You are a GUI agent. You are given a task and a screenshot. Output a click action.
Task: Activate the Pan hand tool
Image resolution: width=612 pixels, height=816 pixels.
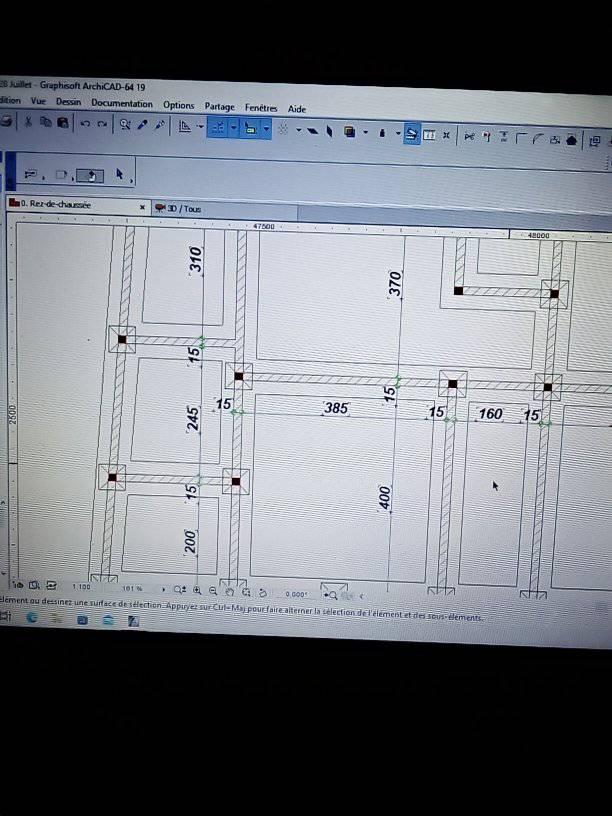[230, 592]
